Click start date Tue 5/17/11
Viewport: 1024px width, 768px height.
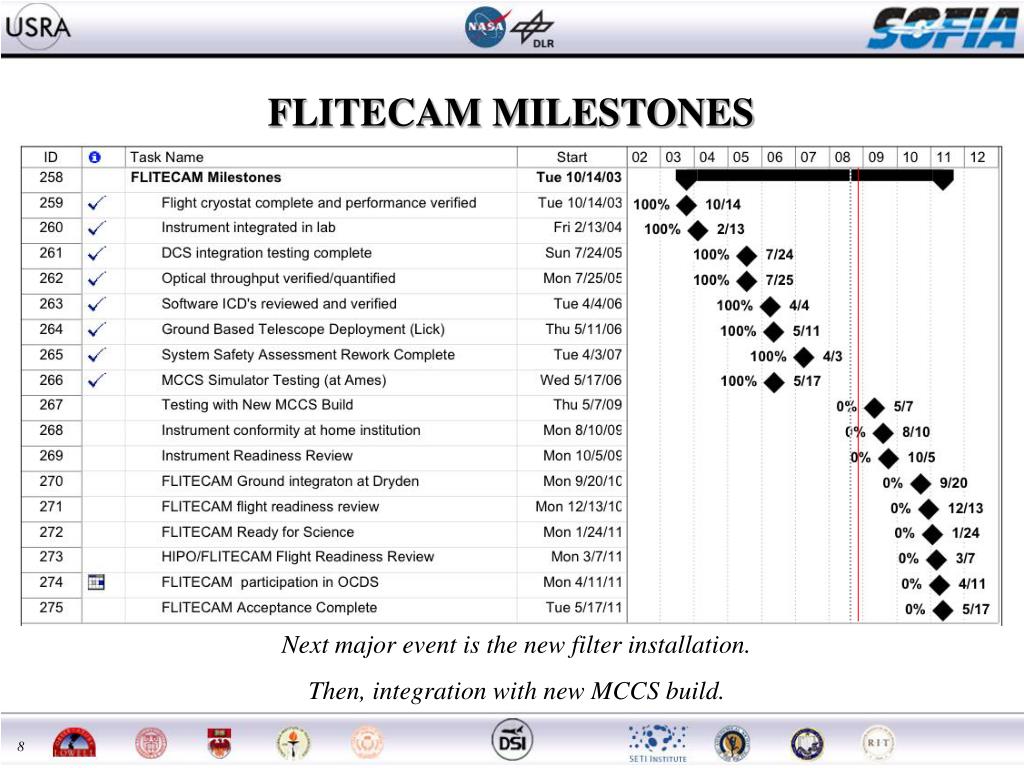pyautogui.click(x=584, y=608)
